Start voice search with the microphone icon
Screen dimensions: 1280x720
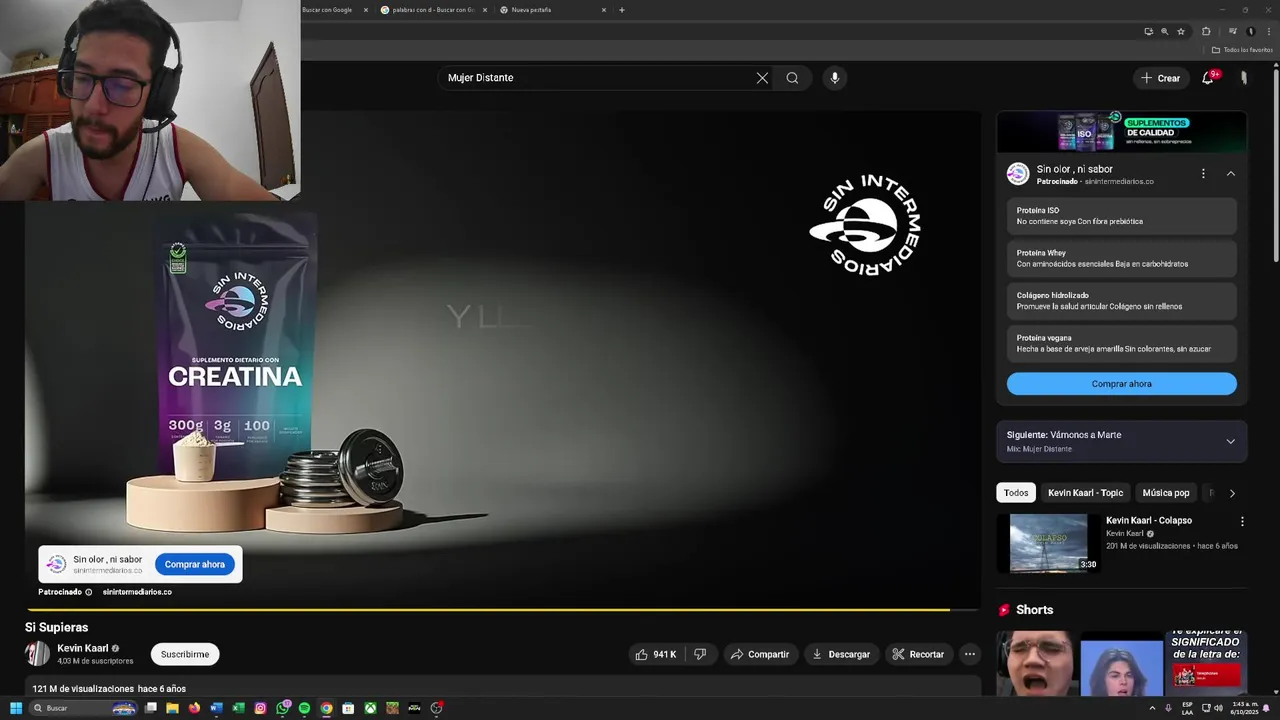(x=834, y=78)
